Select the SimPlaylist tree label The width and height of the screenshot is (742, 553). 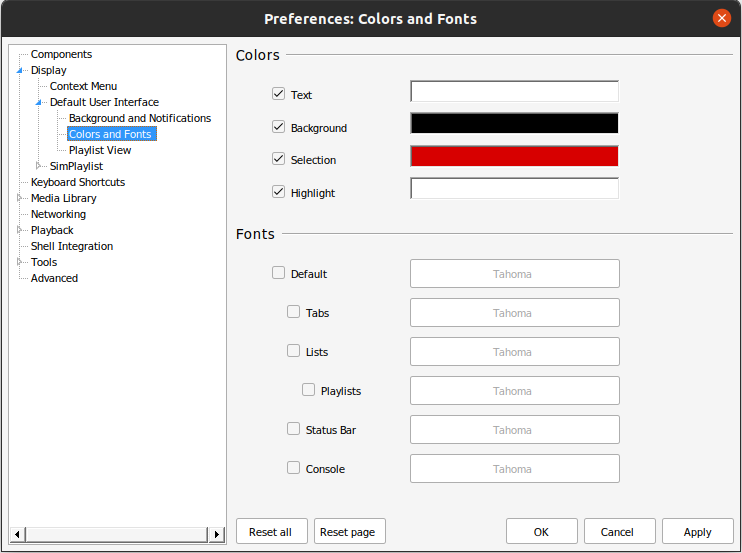[76, 166]
